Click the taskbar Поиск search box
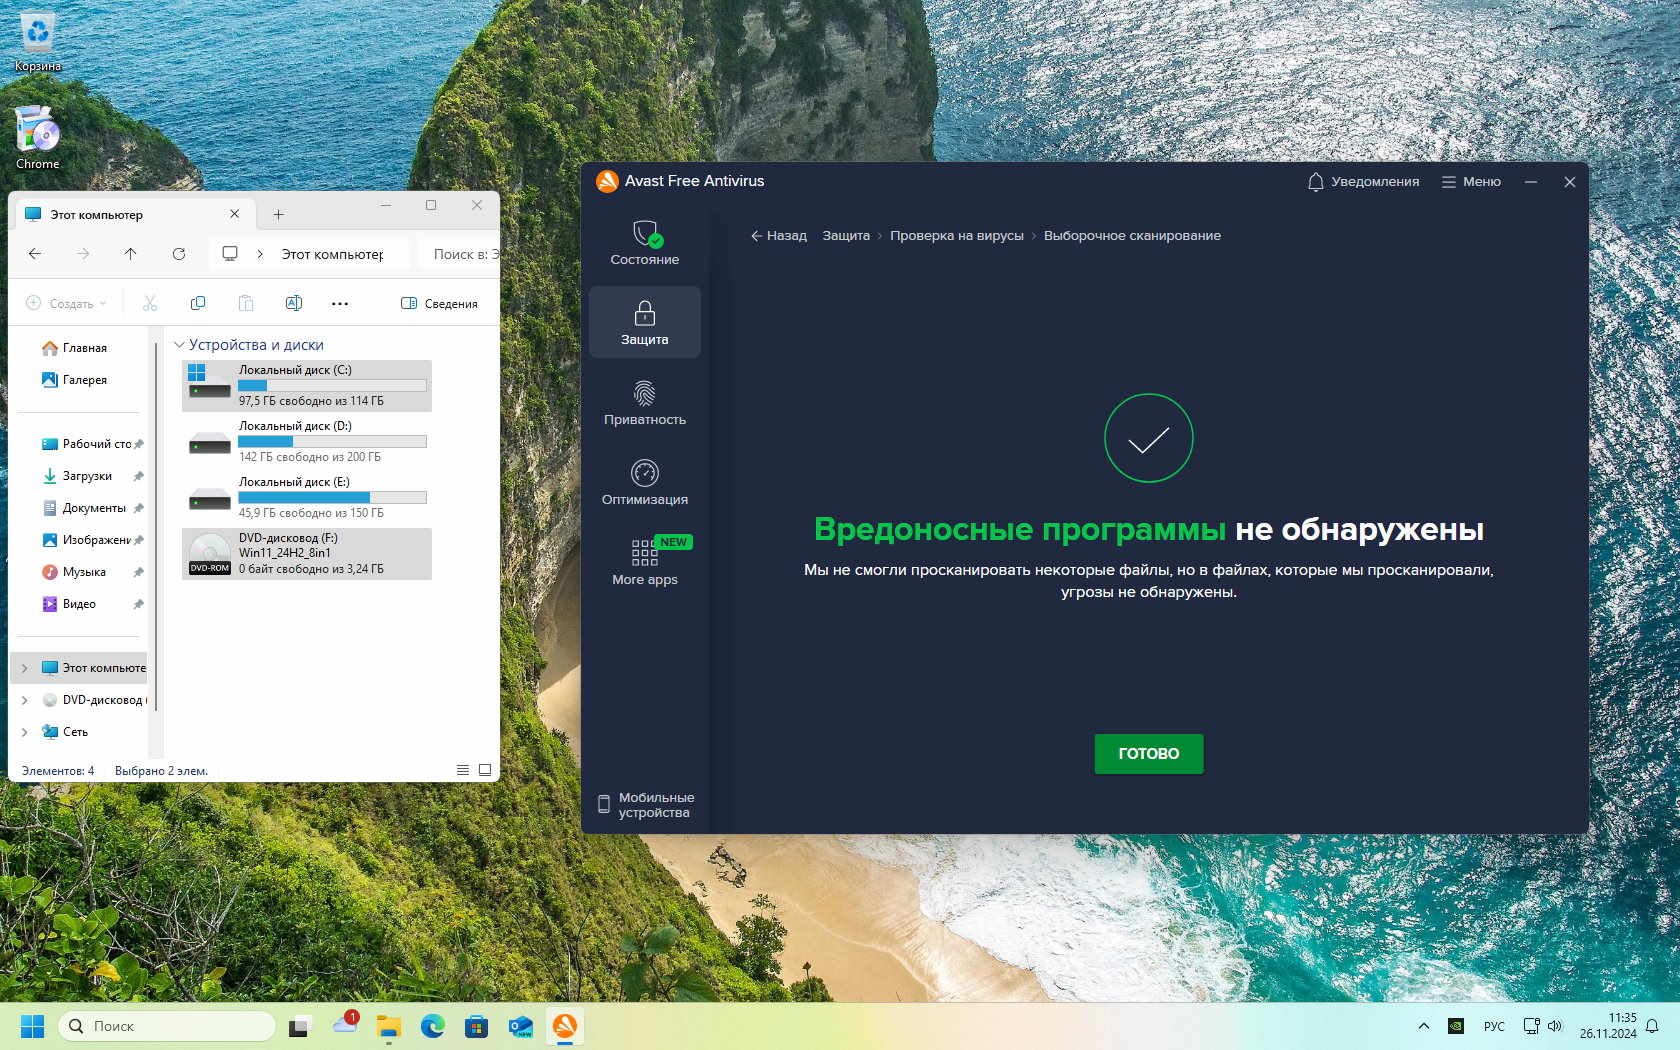 [167, 1026]
